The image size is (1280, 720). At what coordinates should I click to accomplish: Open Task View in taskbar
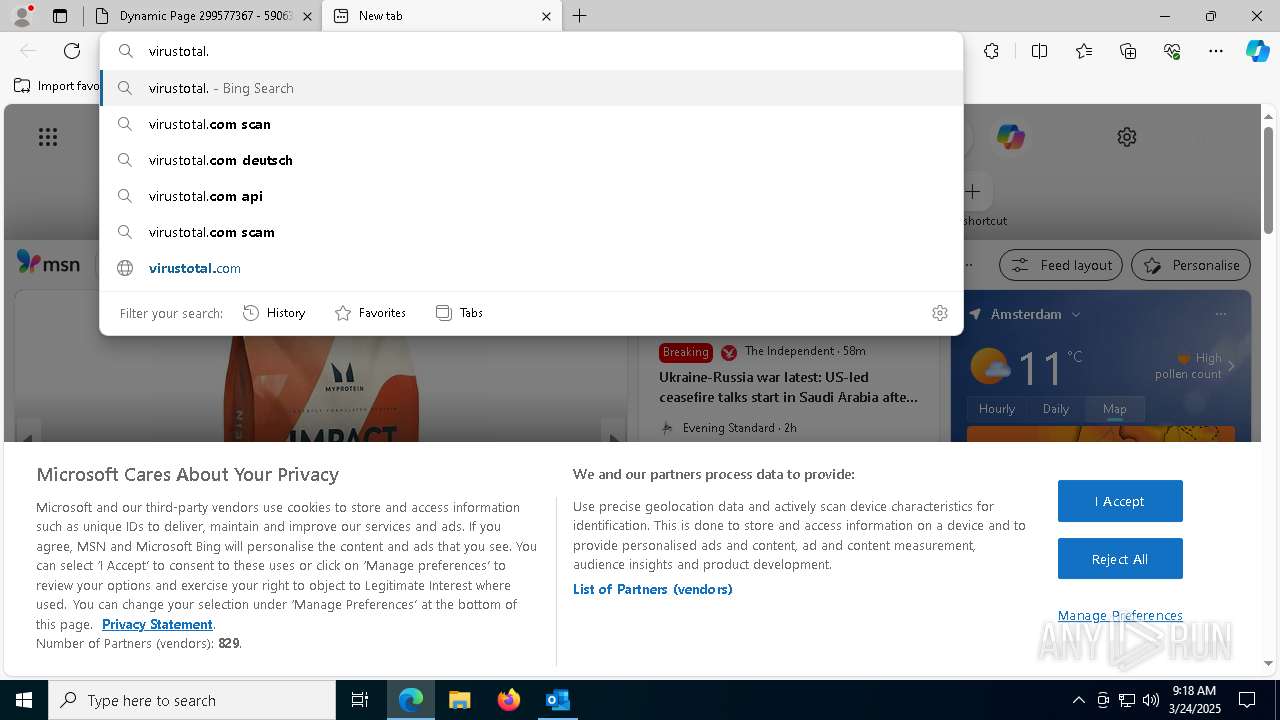[x=360, y=700]
